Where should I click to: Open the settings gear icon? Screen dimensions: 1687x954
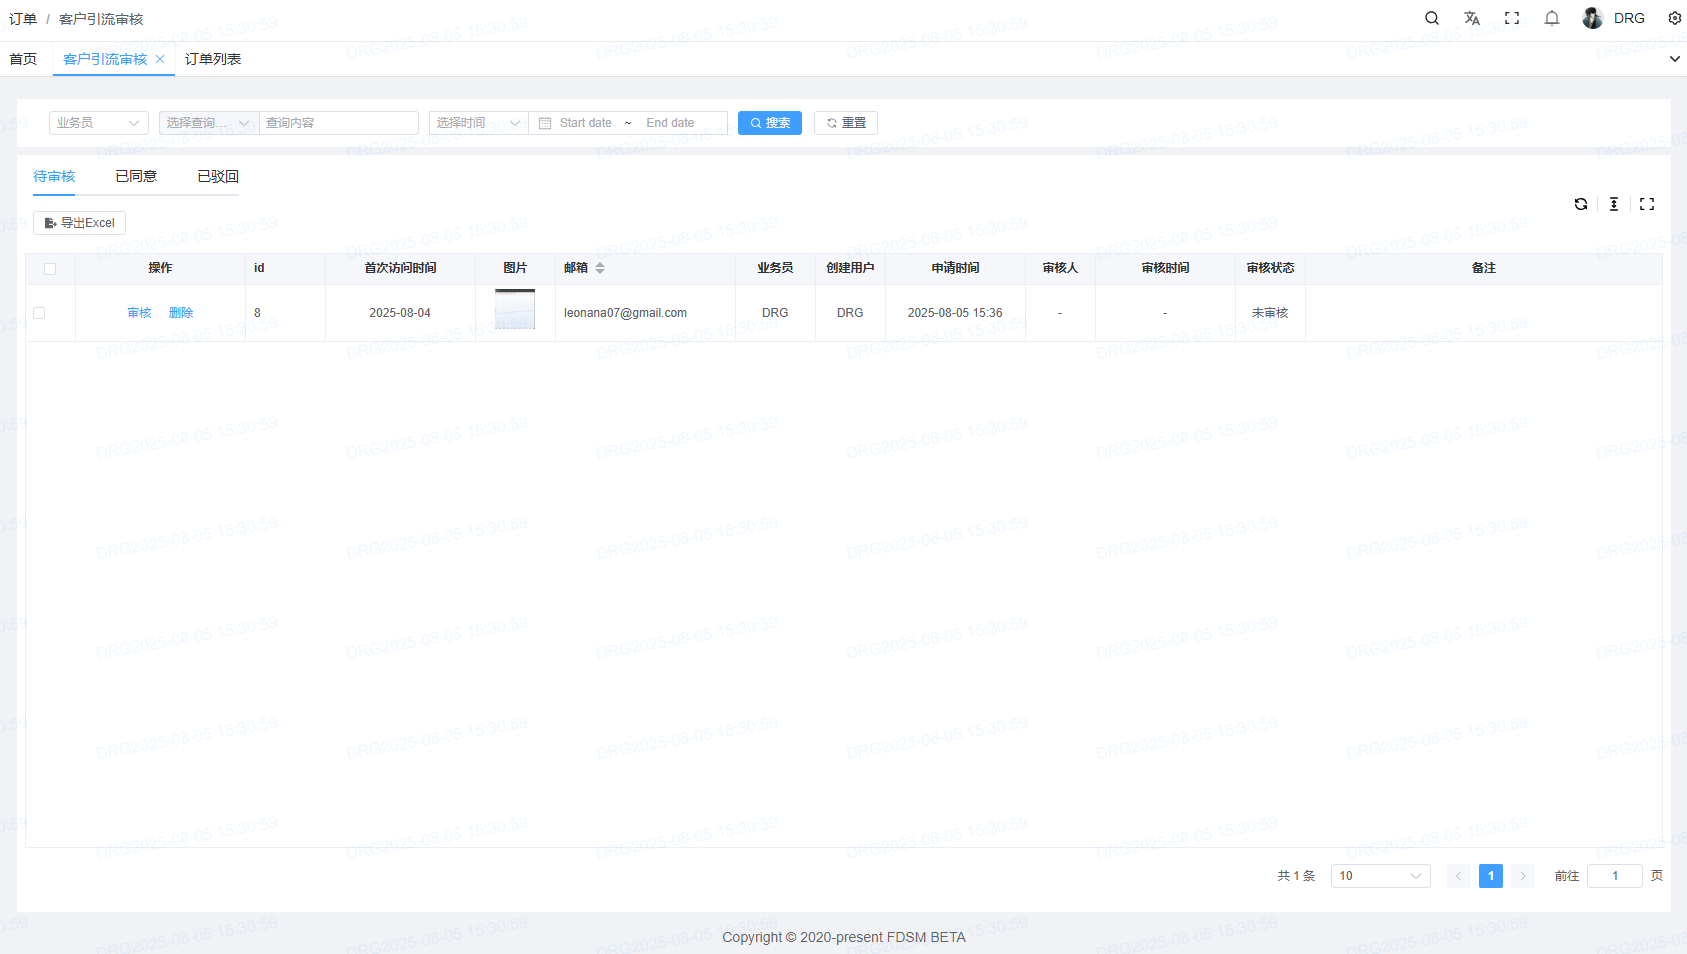click(1674, 18)
